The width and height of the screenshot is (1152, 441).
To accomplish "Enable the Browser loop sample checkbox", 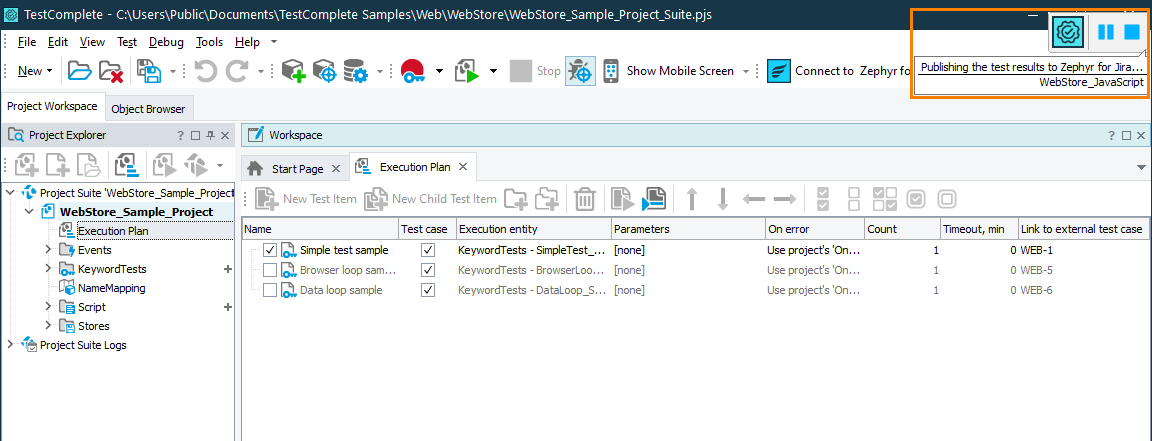I will pos(270,270).
